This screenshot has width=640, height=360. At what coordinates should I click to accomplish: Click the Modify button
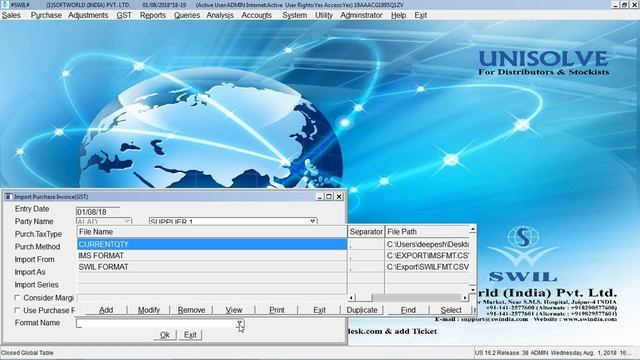149,310
